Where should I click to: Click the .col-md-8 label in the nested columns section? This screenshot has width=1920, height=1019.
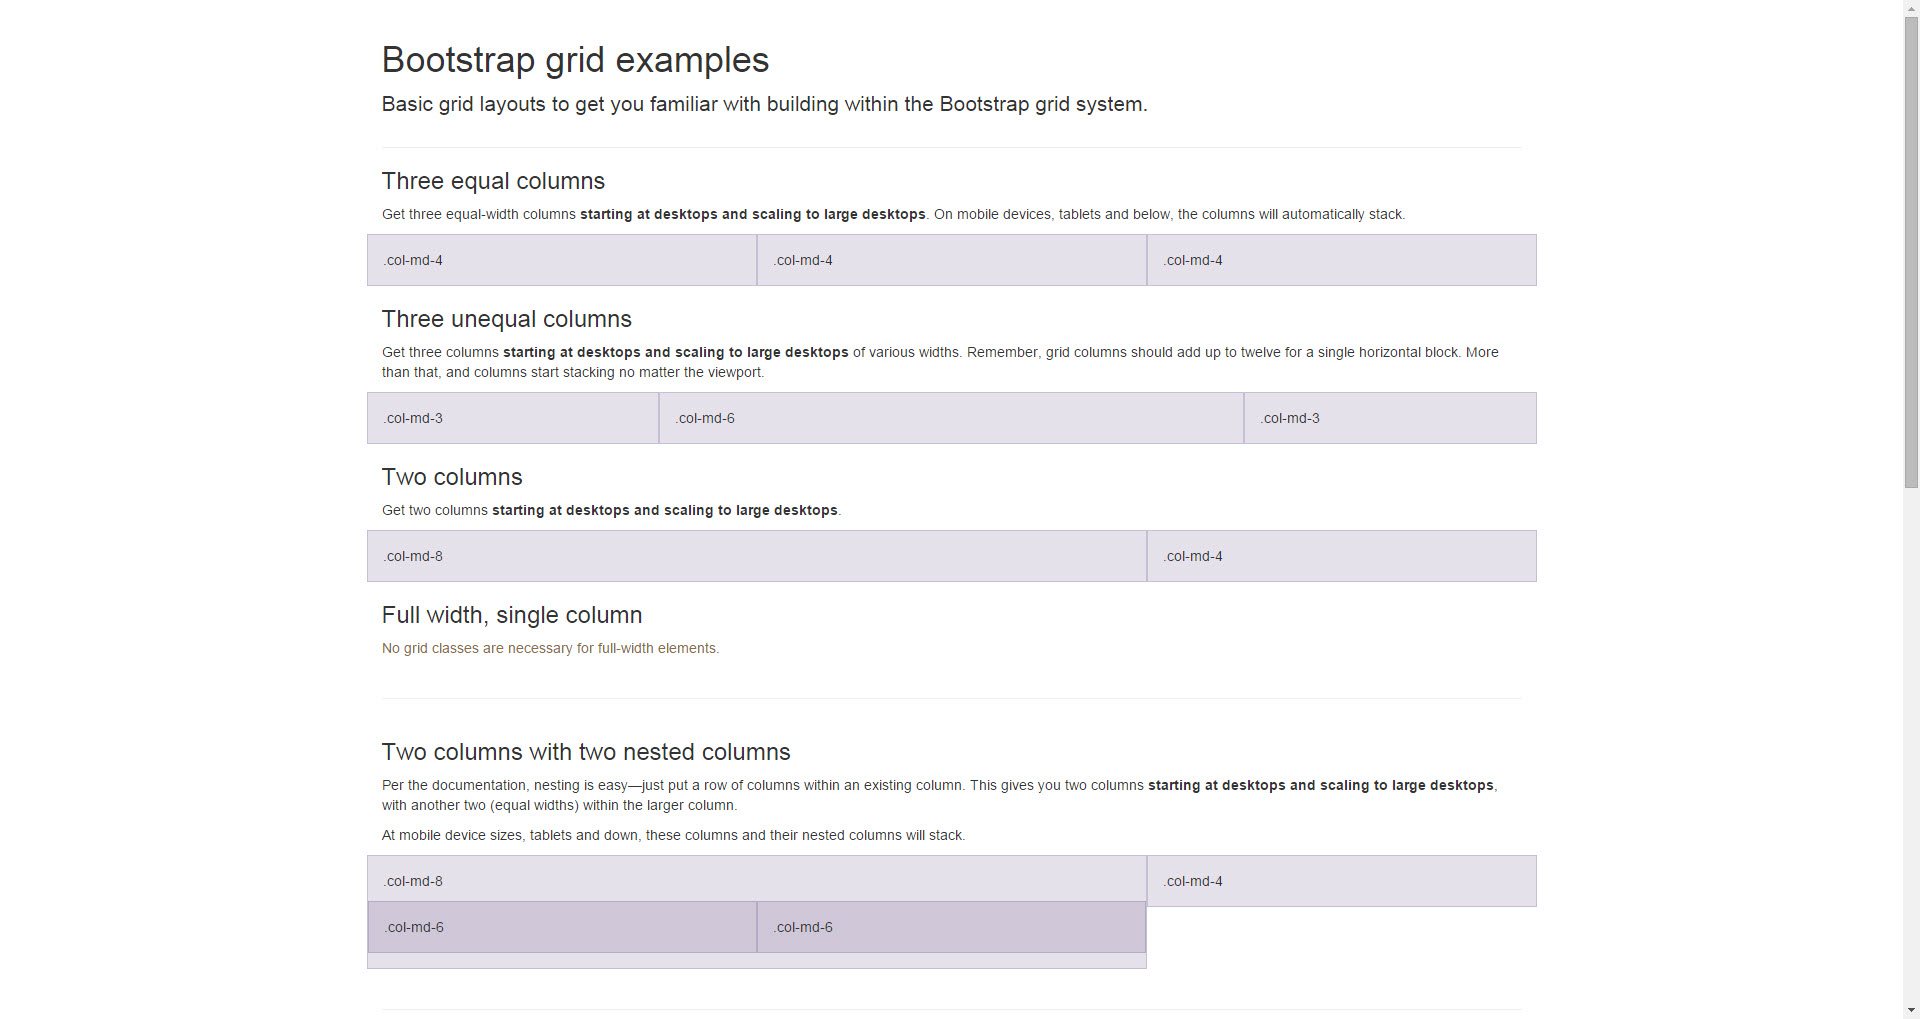[x=414, y=881]
